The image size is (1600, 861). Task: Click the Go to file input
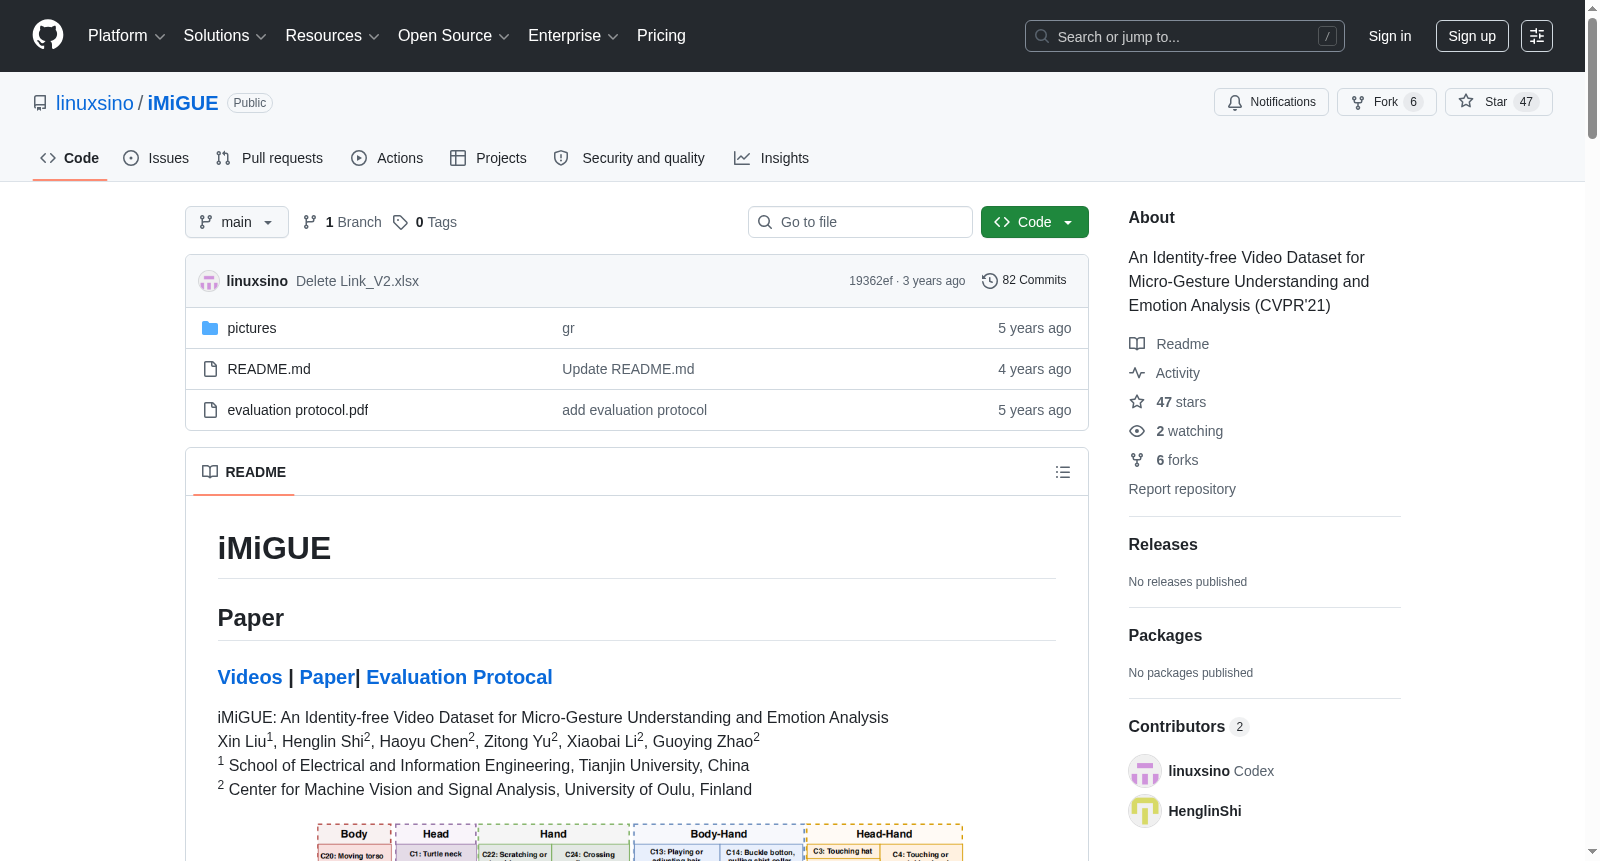click(x=860, y=222)
